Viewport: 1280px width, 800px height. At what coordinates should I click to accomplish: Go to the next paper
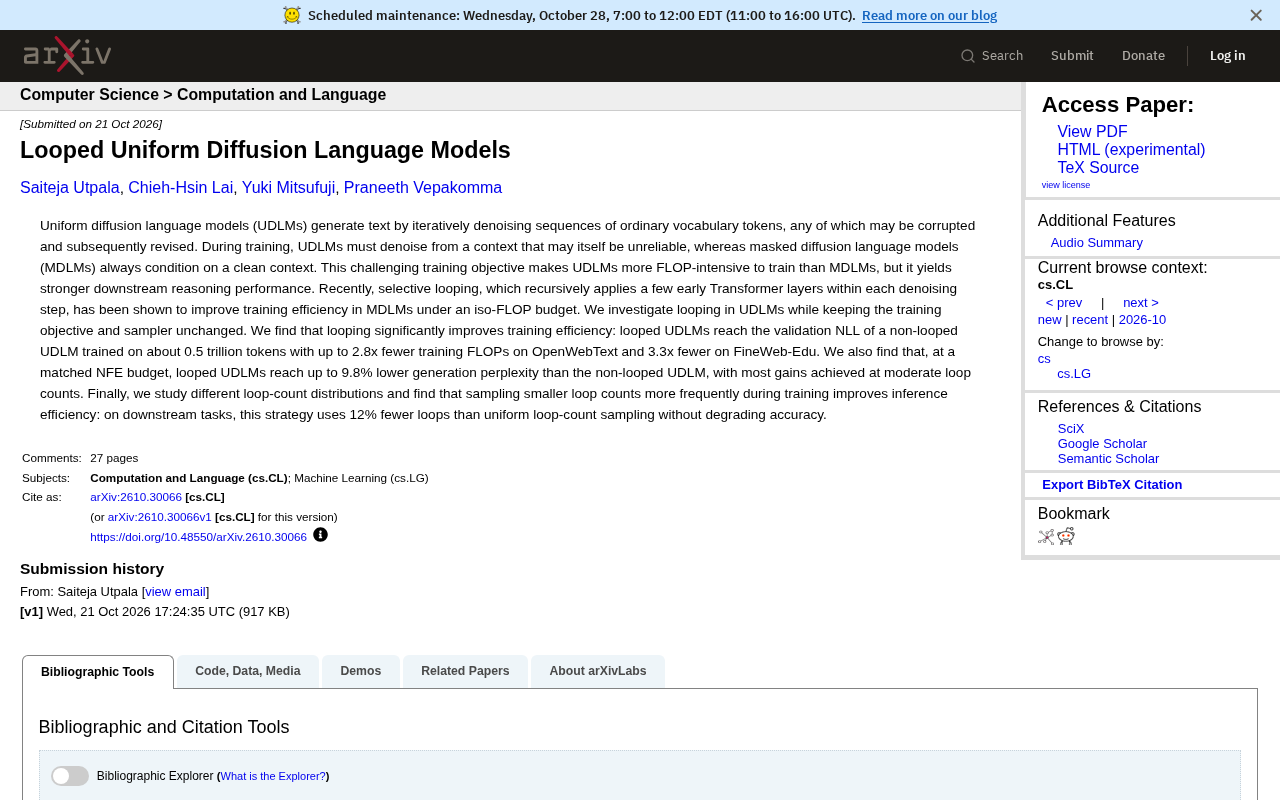(1141, 303)
